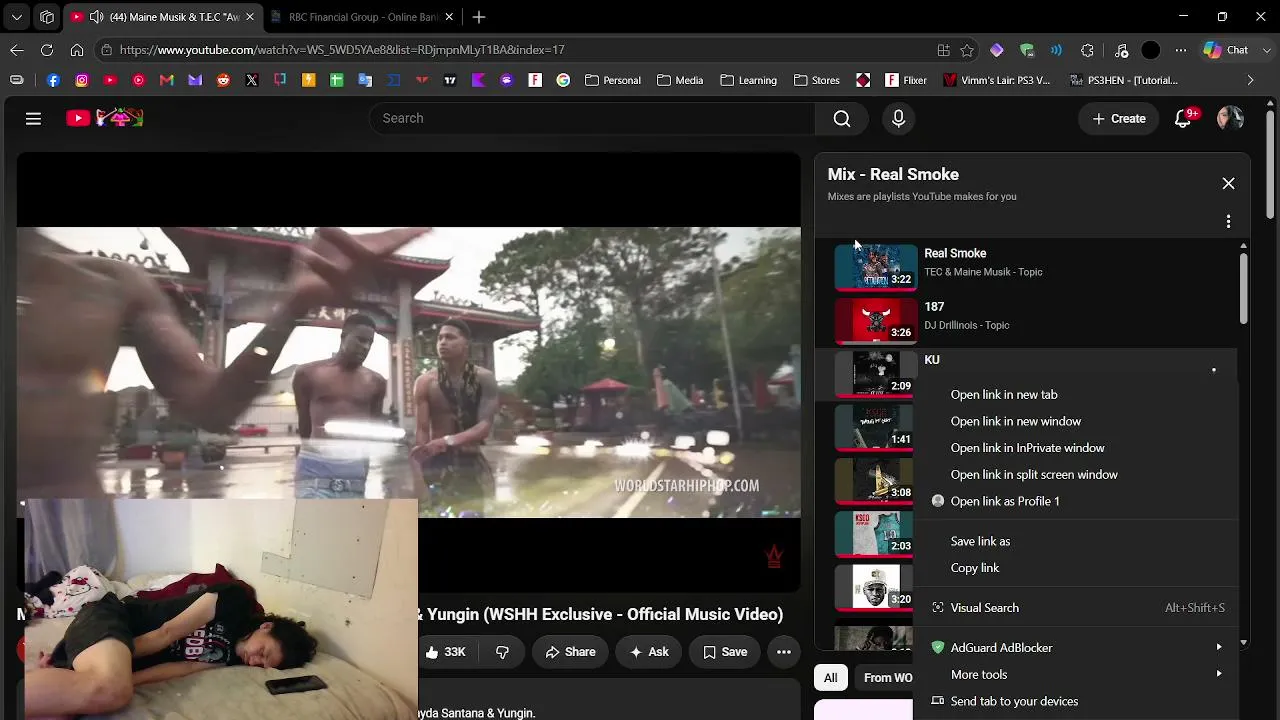Image resolution: width=1280 pixels, height=720 pixels.
Task: Open the tab actions dropdown arrow
Action: [x=17, y=17]
